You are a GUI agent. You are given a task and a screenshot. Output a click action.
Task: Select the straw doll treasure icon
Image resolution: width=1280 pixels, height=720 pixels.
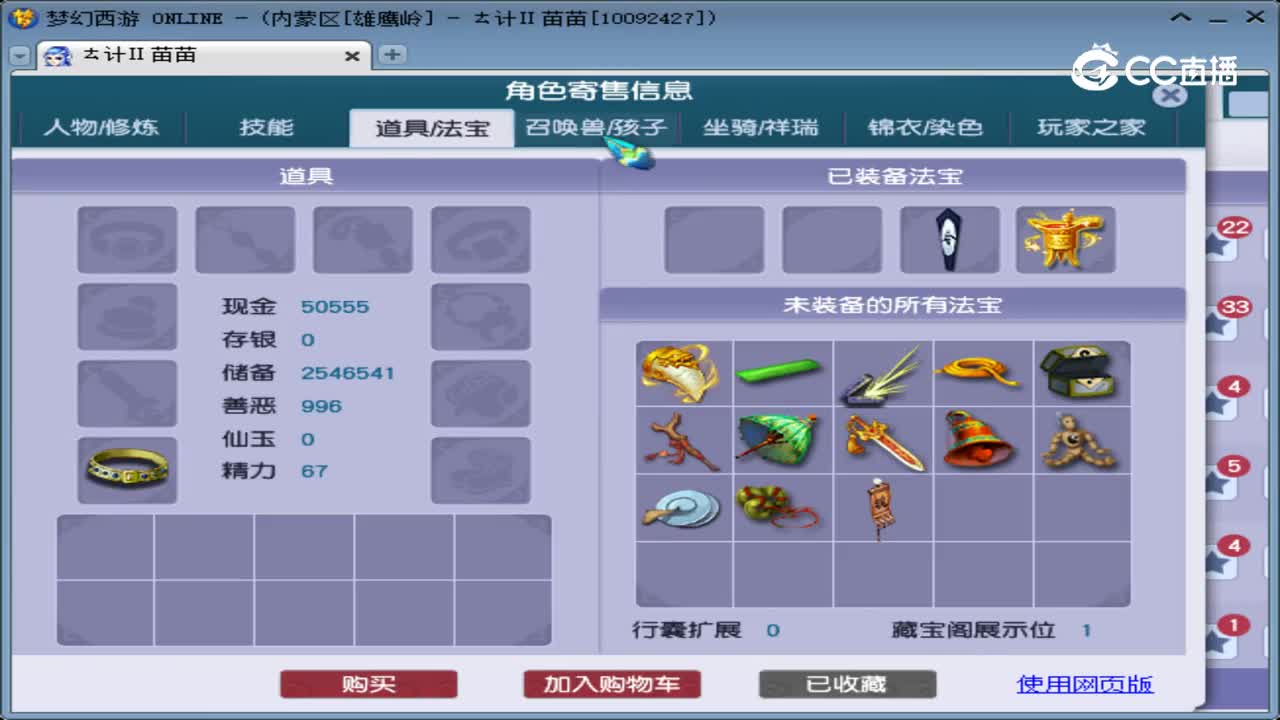click(x=1082, y=440)
